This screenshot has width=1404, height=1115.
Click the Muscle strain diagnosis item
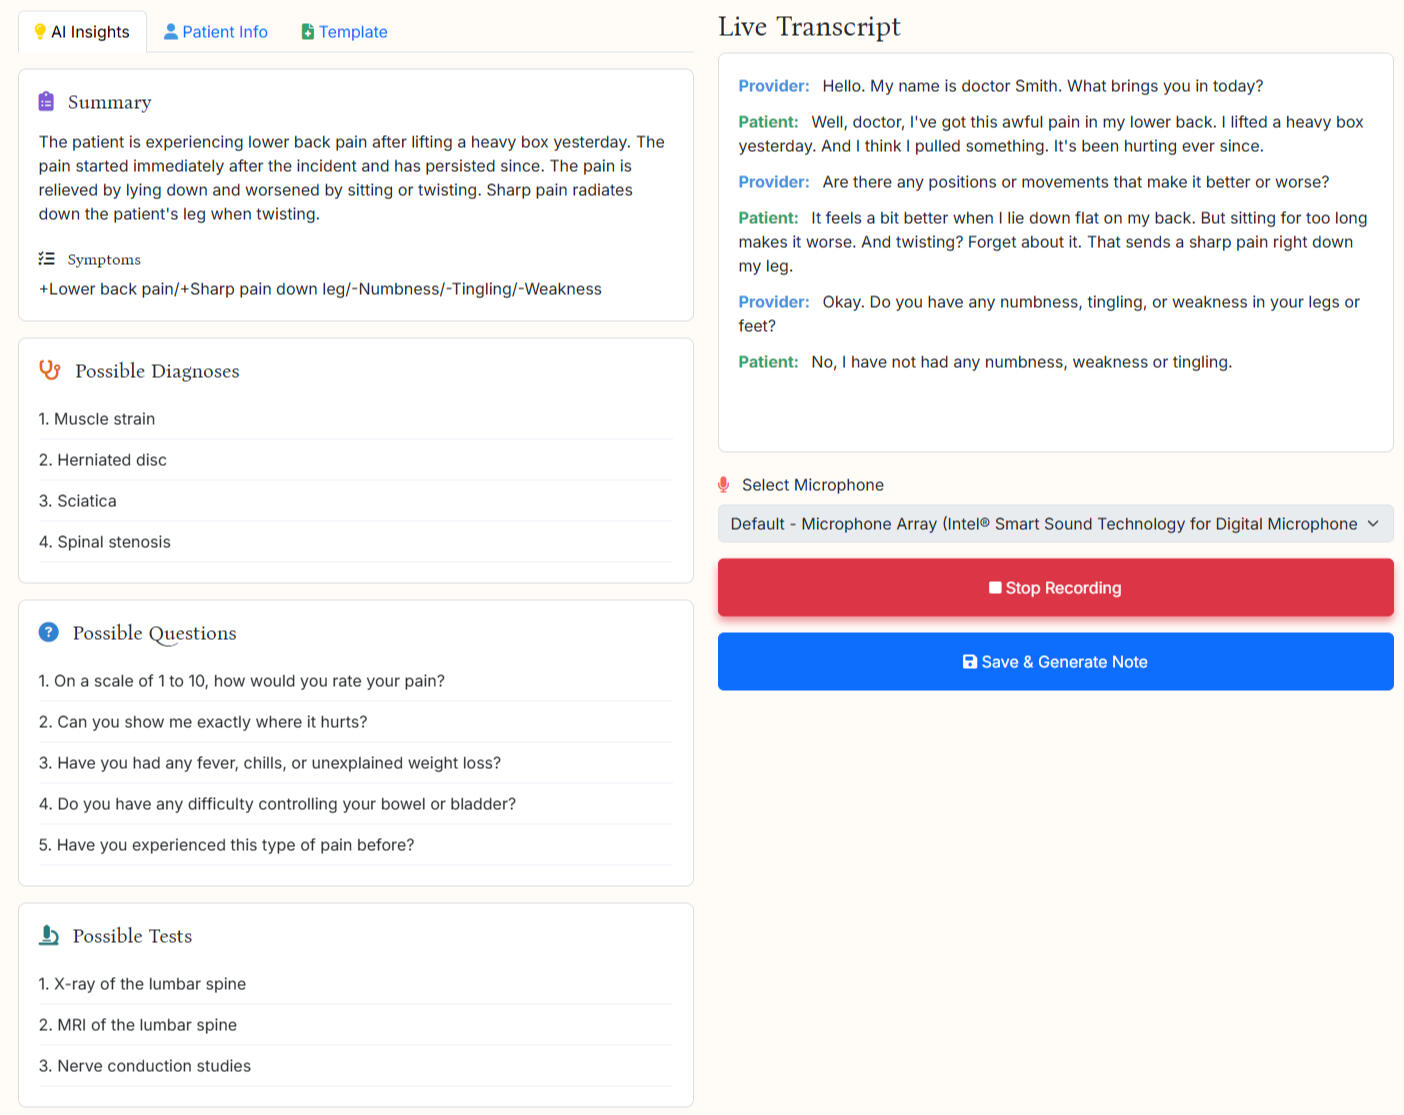(x=105, y=419)
